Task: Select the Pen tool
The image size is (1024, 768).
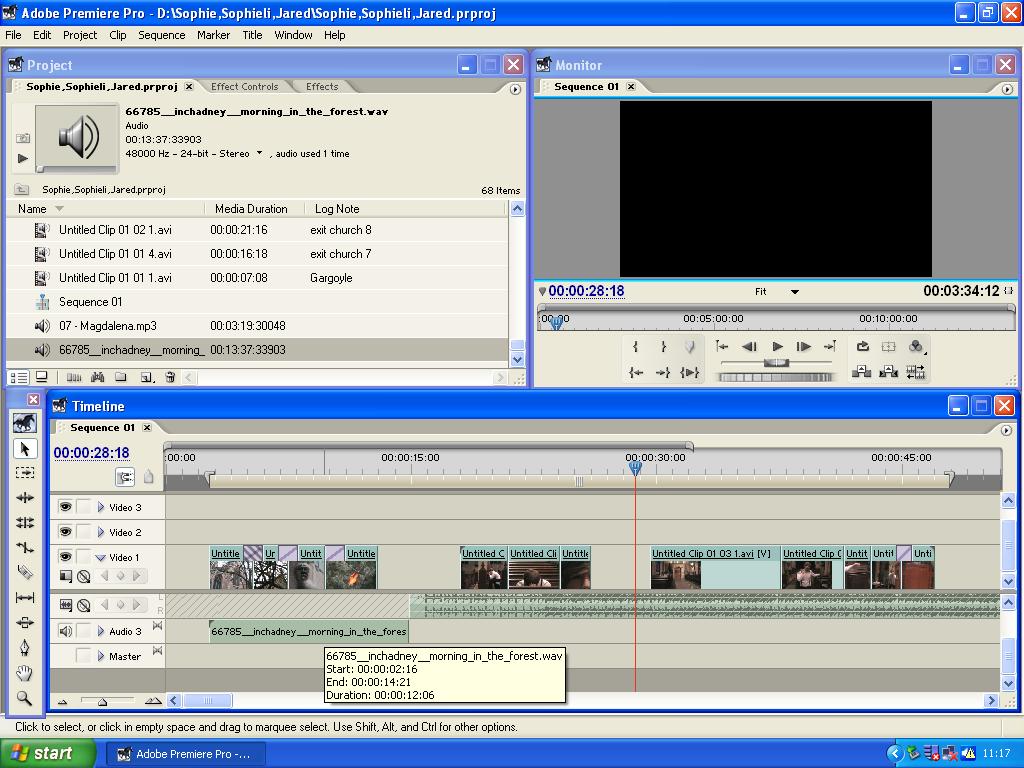Action: point(25,647)
